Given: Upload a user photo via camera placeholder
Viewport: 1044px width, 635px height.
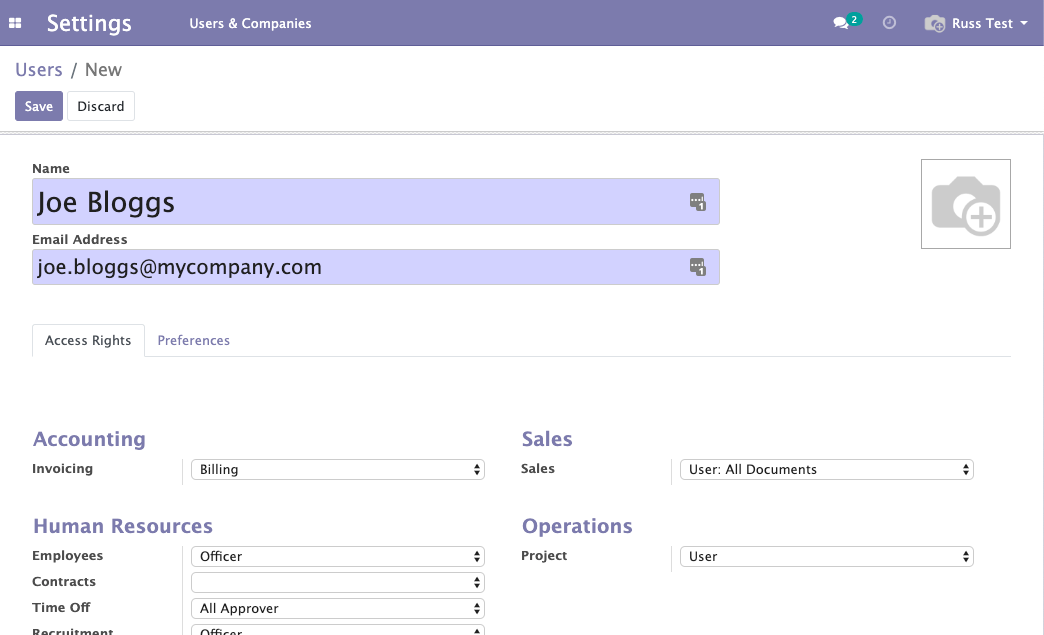Looking at the screenshot, I should (x=965, y=204).
